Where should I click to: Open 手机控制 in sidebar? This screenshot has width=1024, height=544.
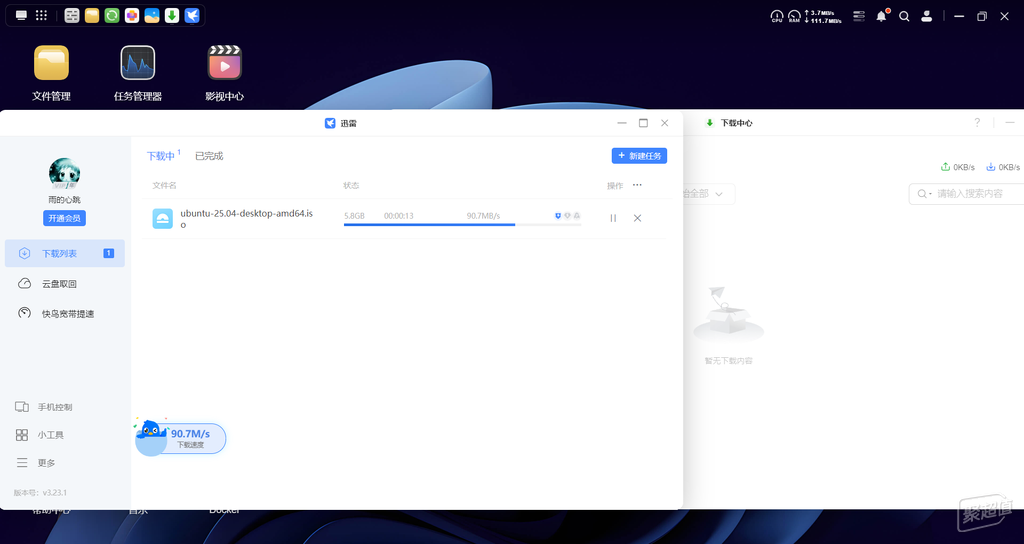[44, 407]
